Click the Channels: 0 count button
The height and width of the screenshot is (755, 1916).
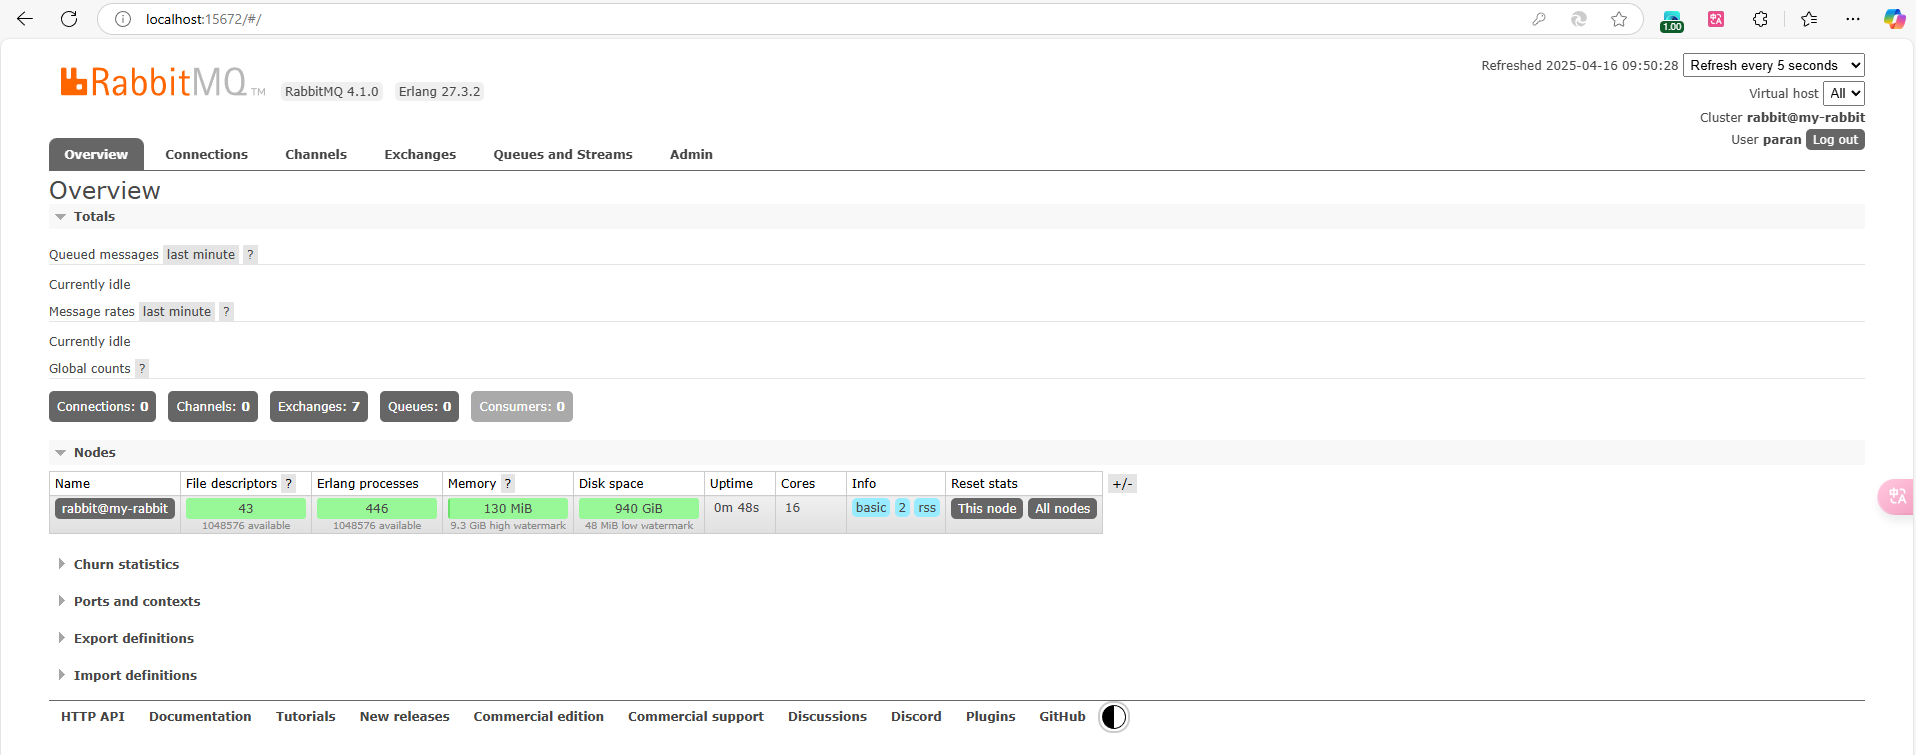point(213,407)
